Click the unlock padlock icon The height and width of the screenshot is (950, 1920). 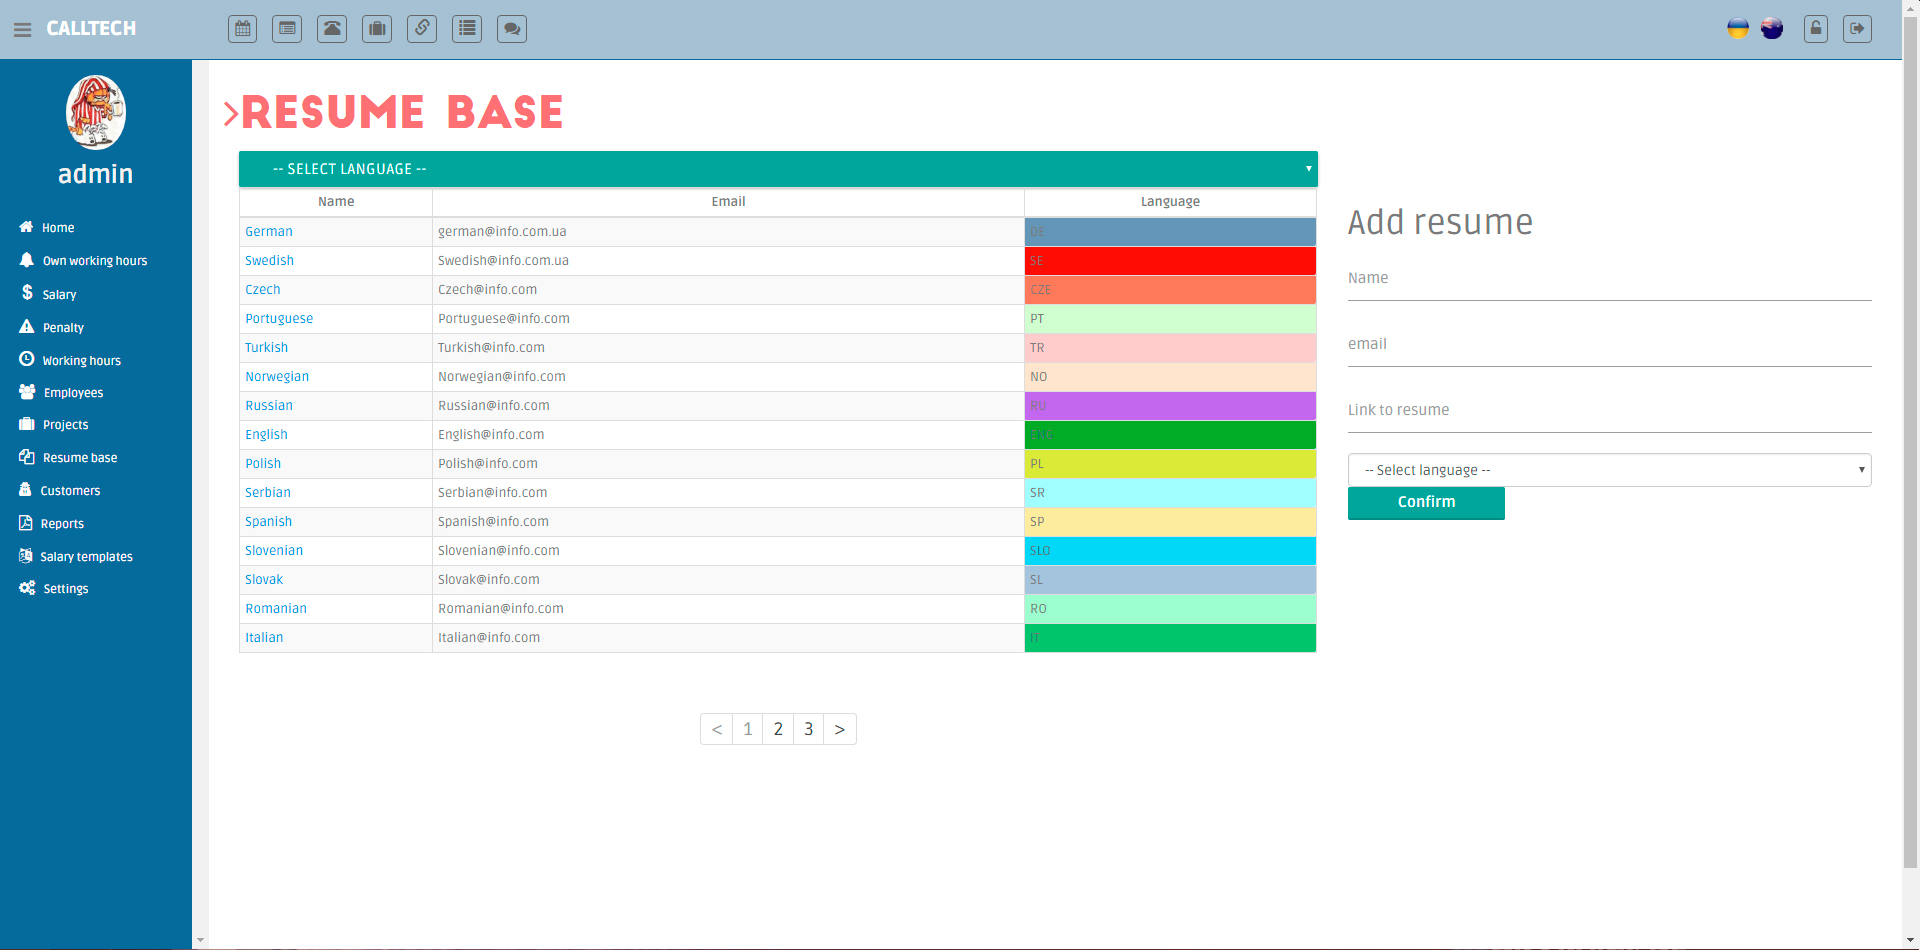1816,29
